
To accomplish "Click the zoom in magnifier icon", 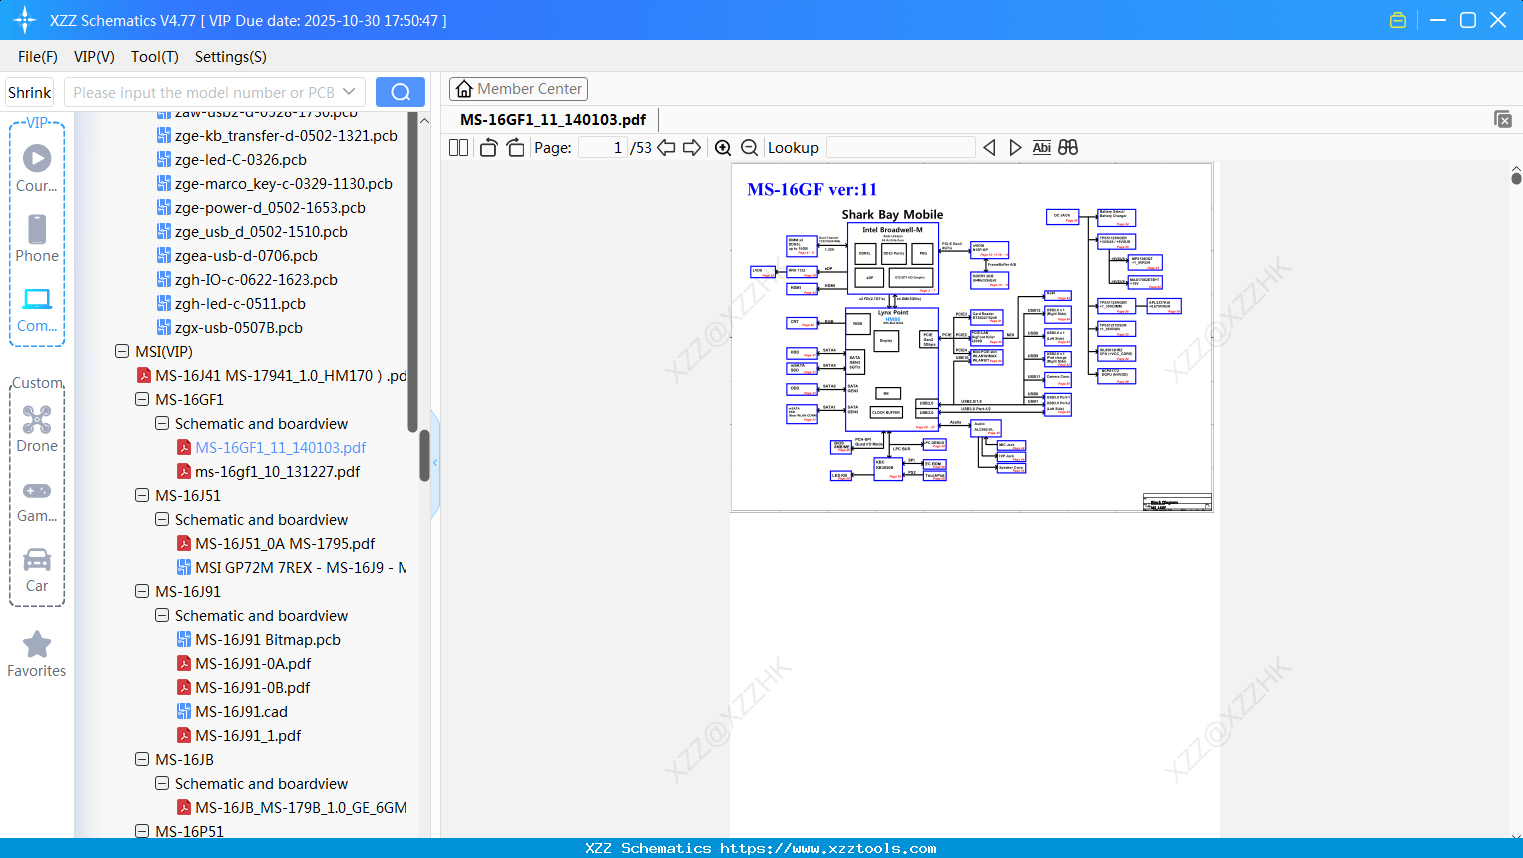I will (723, 148).
